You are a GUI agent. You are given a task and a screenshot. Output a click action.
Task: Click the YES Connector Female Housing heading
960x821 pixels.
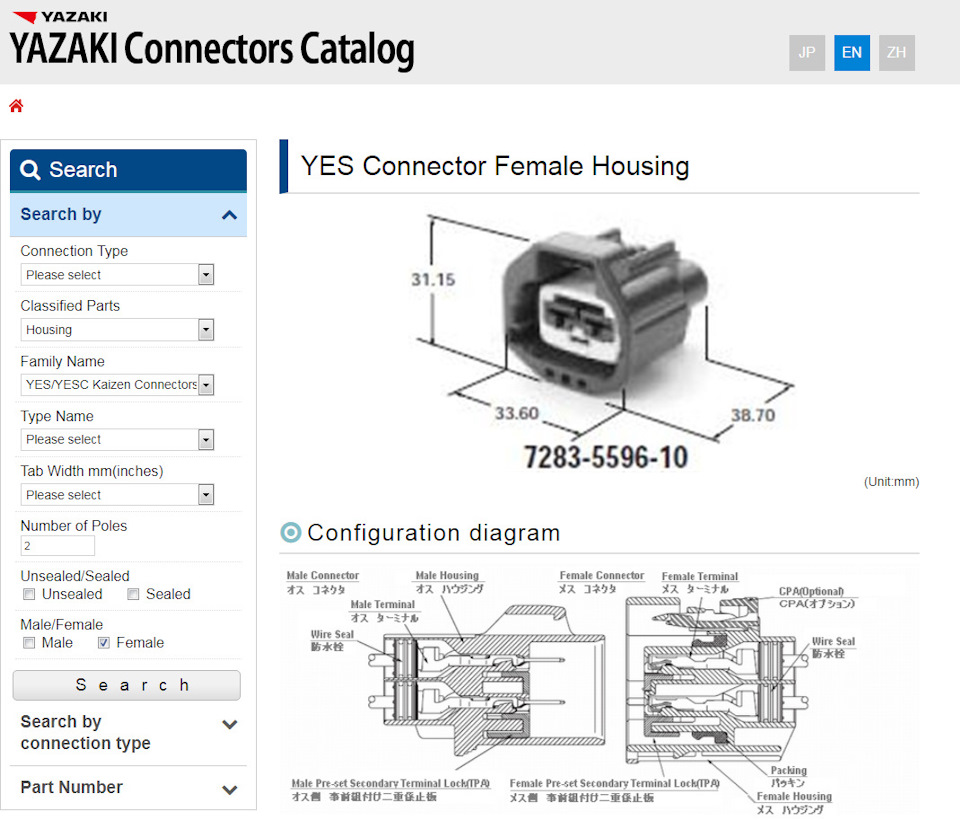[x=495, y=166]
